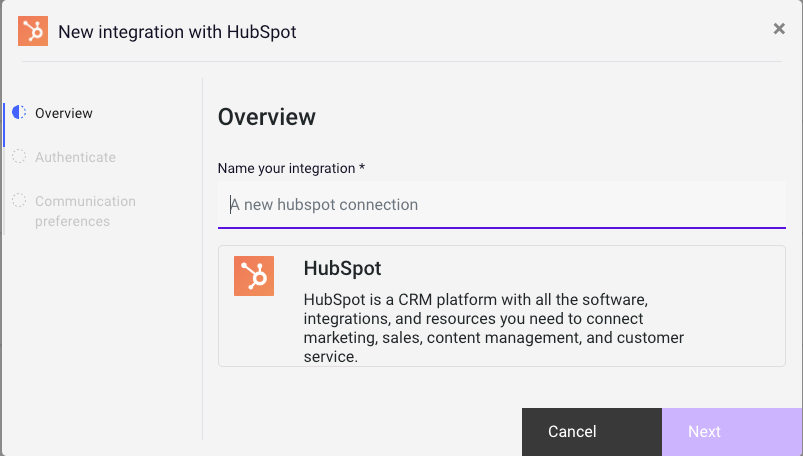Close the New integration dialog
This screenshot has width=803, height=456.
click(779, 29)
